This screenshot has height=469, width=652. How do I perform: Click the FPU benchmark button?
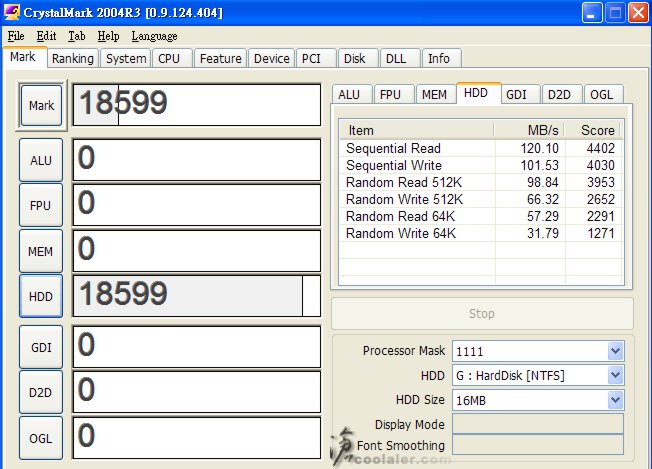[41, 205]
